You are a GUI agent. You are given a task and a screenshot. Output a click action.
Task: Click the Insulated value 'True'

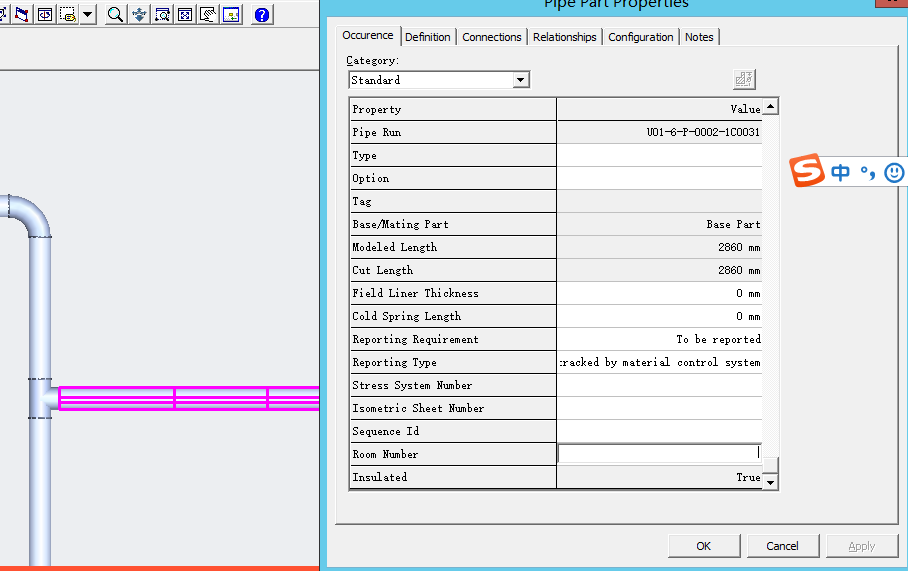coord(659,477)
